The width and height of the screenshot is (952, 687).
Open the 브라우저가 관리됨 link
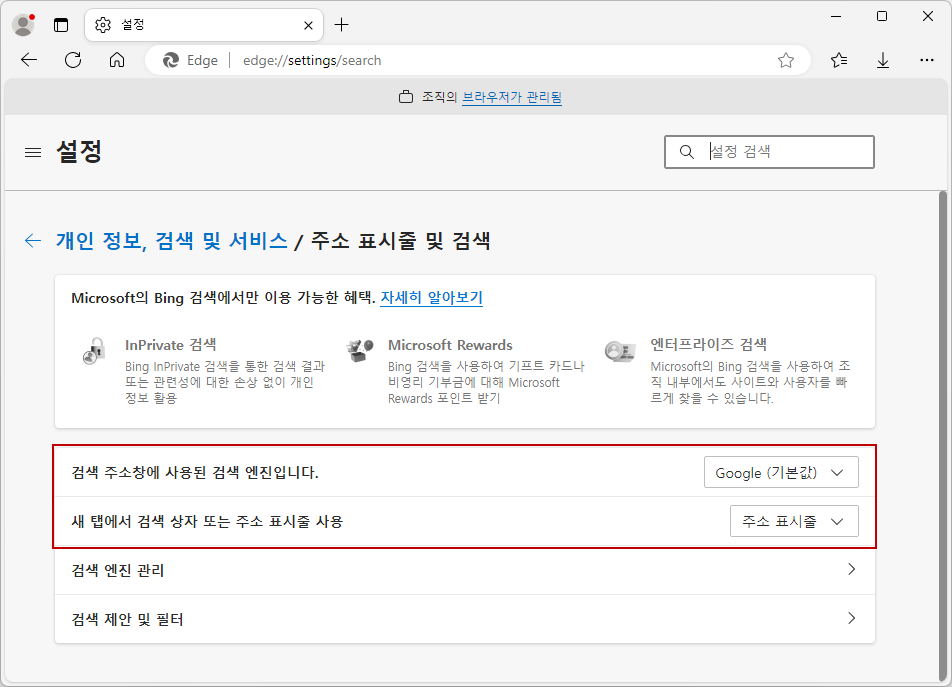pos(512,97)
